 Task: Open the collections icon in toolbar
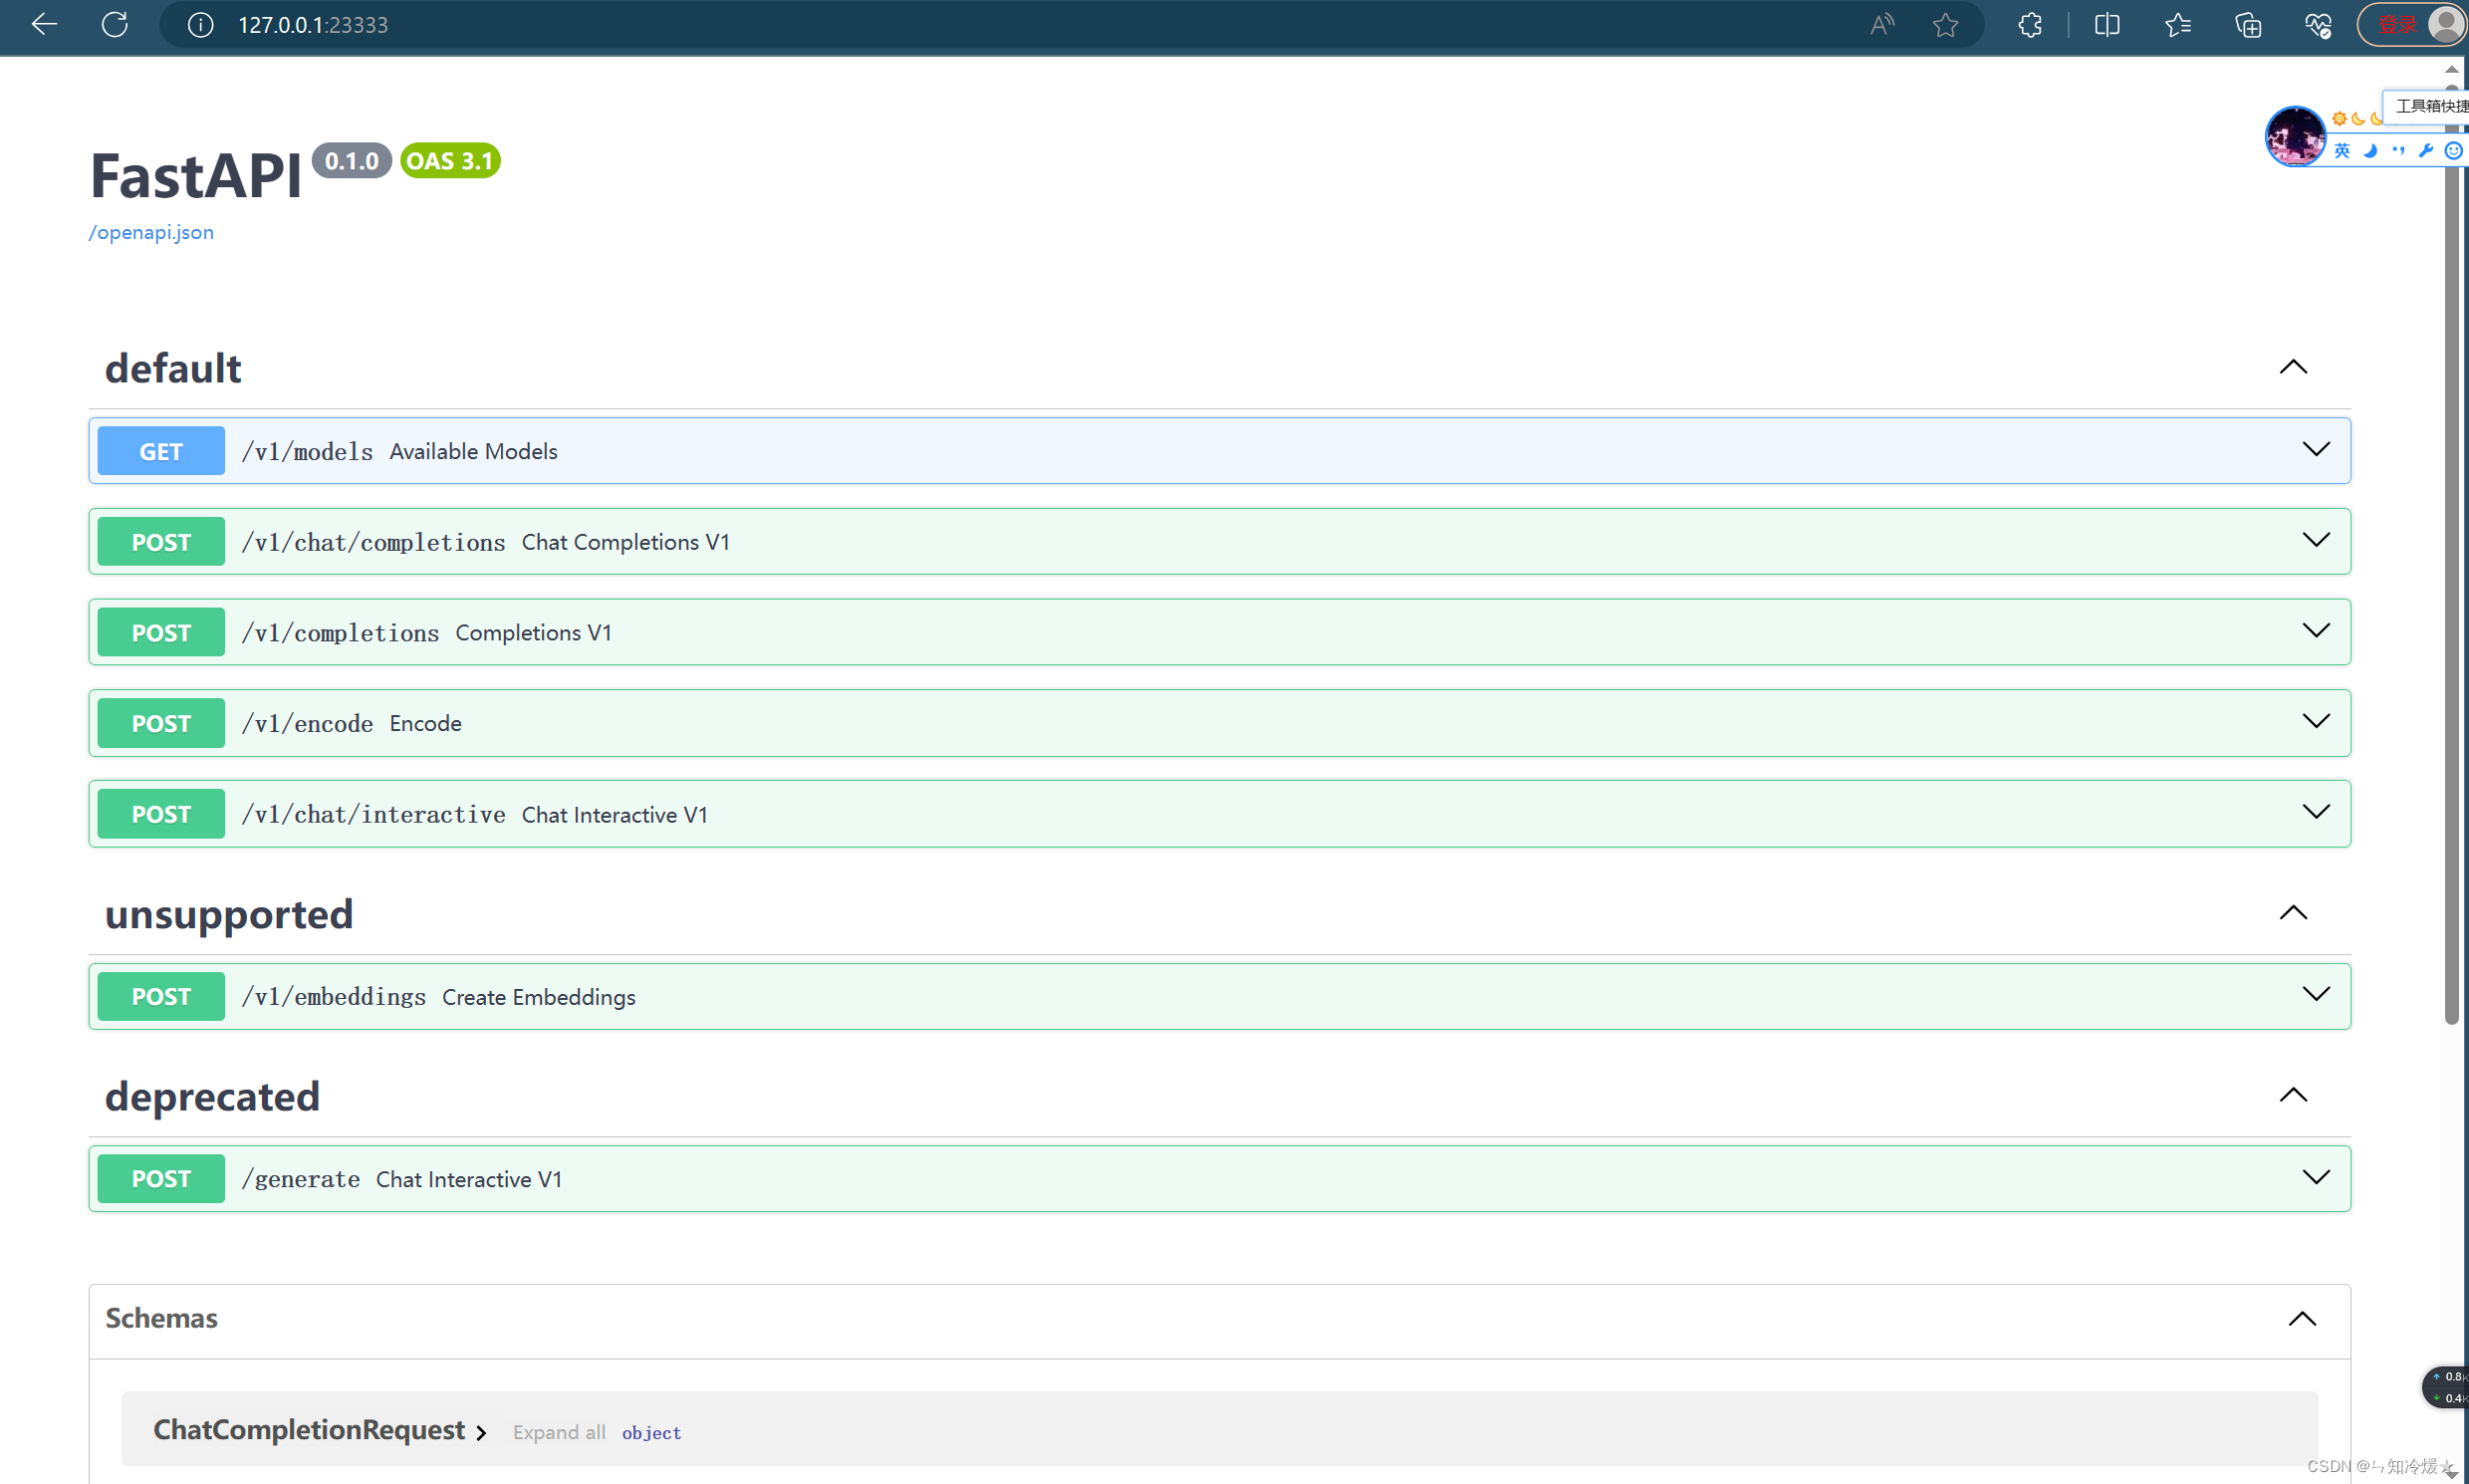coord(2248,25)
